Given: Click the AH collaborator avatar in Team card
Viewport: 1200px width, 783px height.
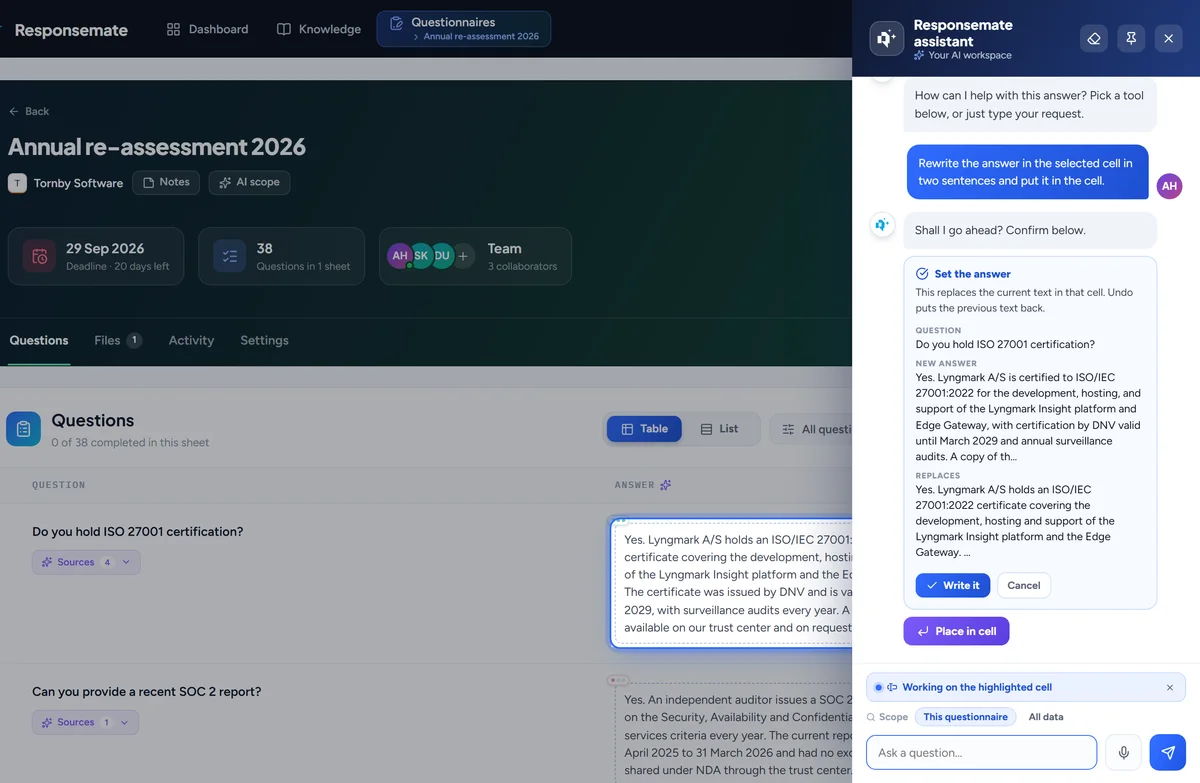Looking at the screenshot, I should click(x=400, y=256).
